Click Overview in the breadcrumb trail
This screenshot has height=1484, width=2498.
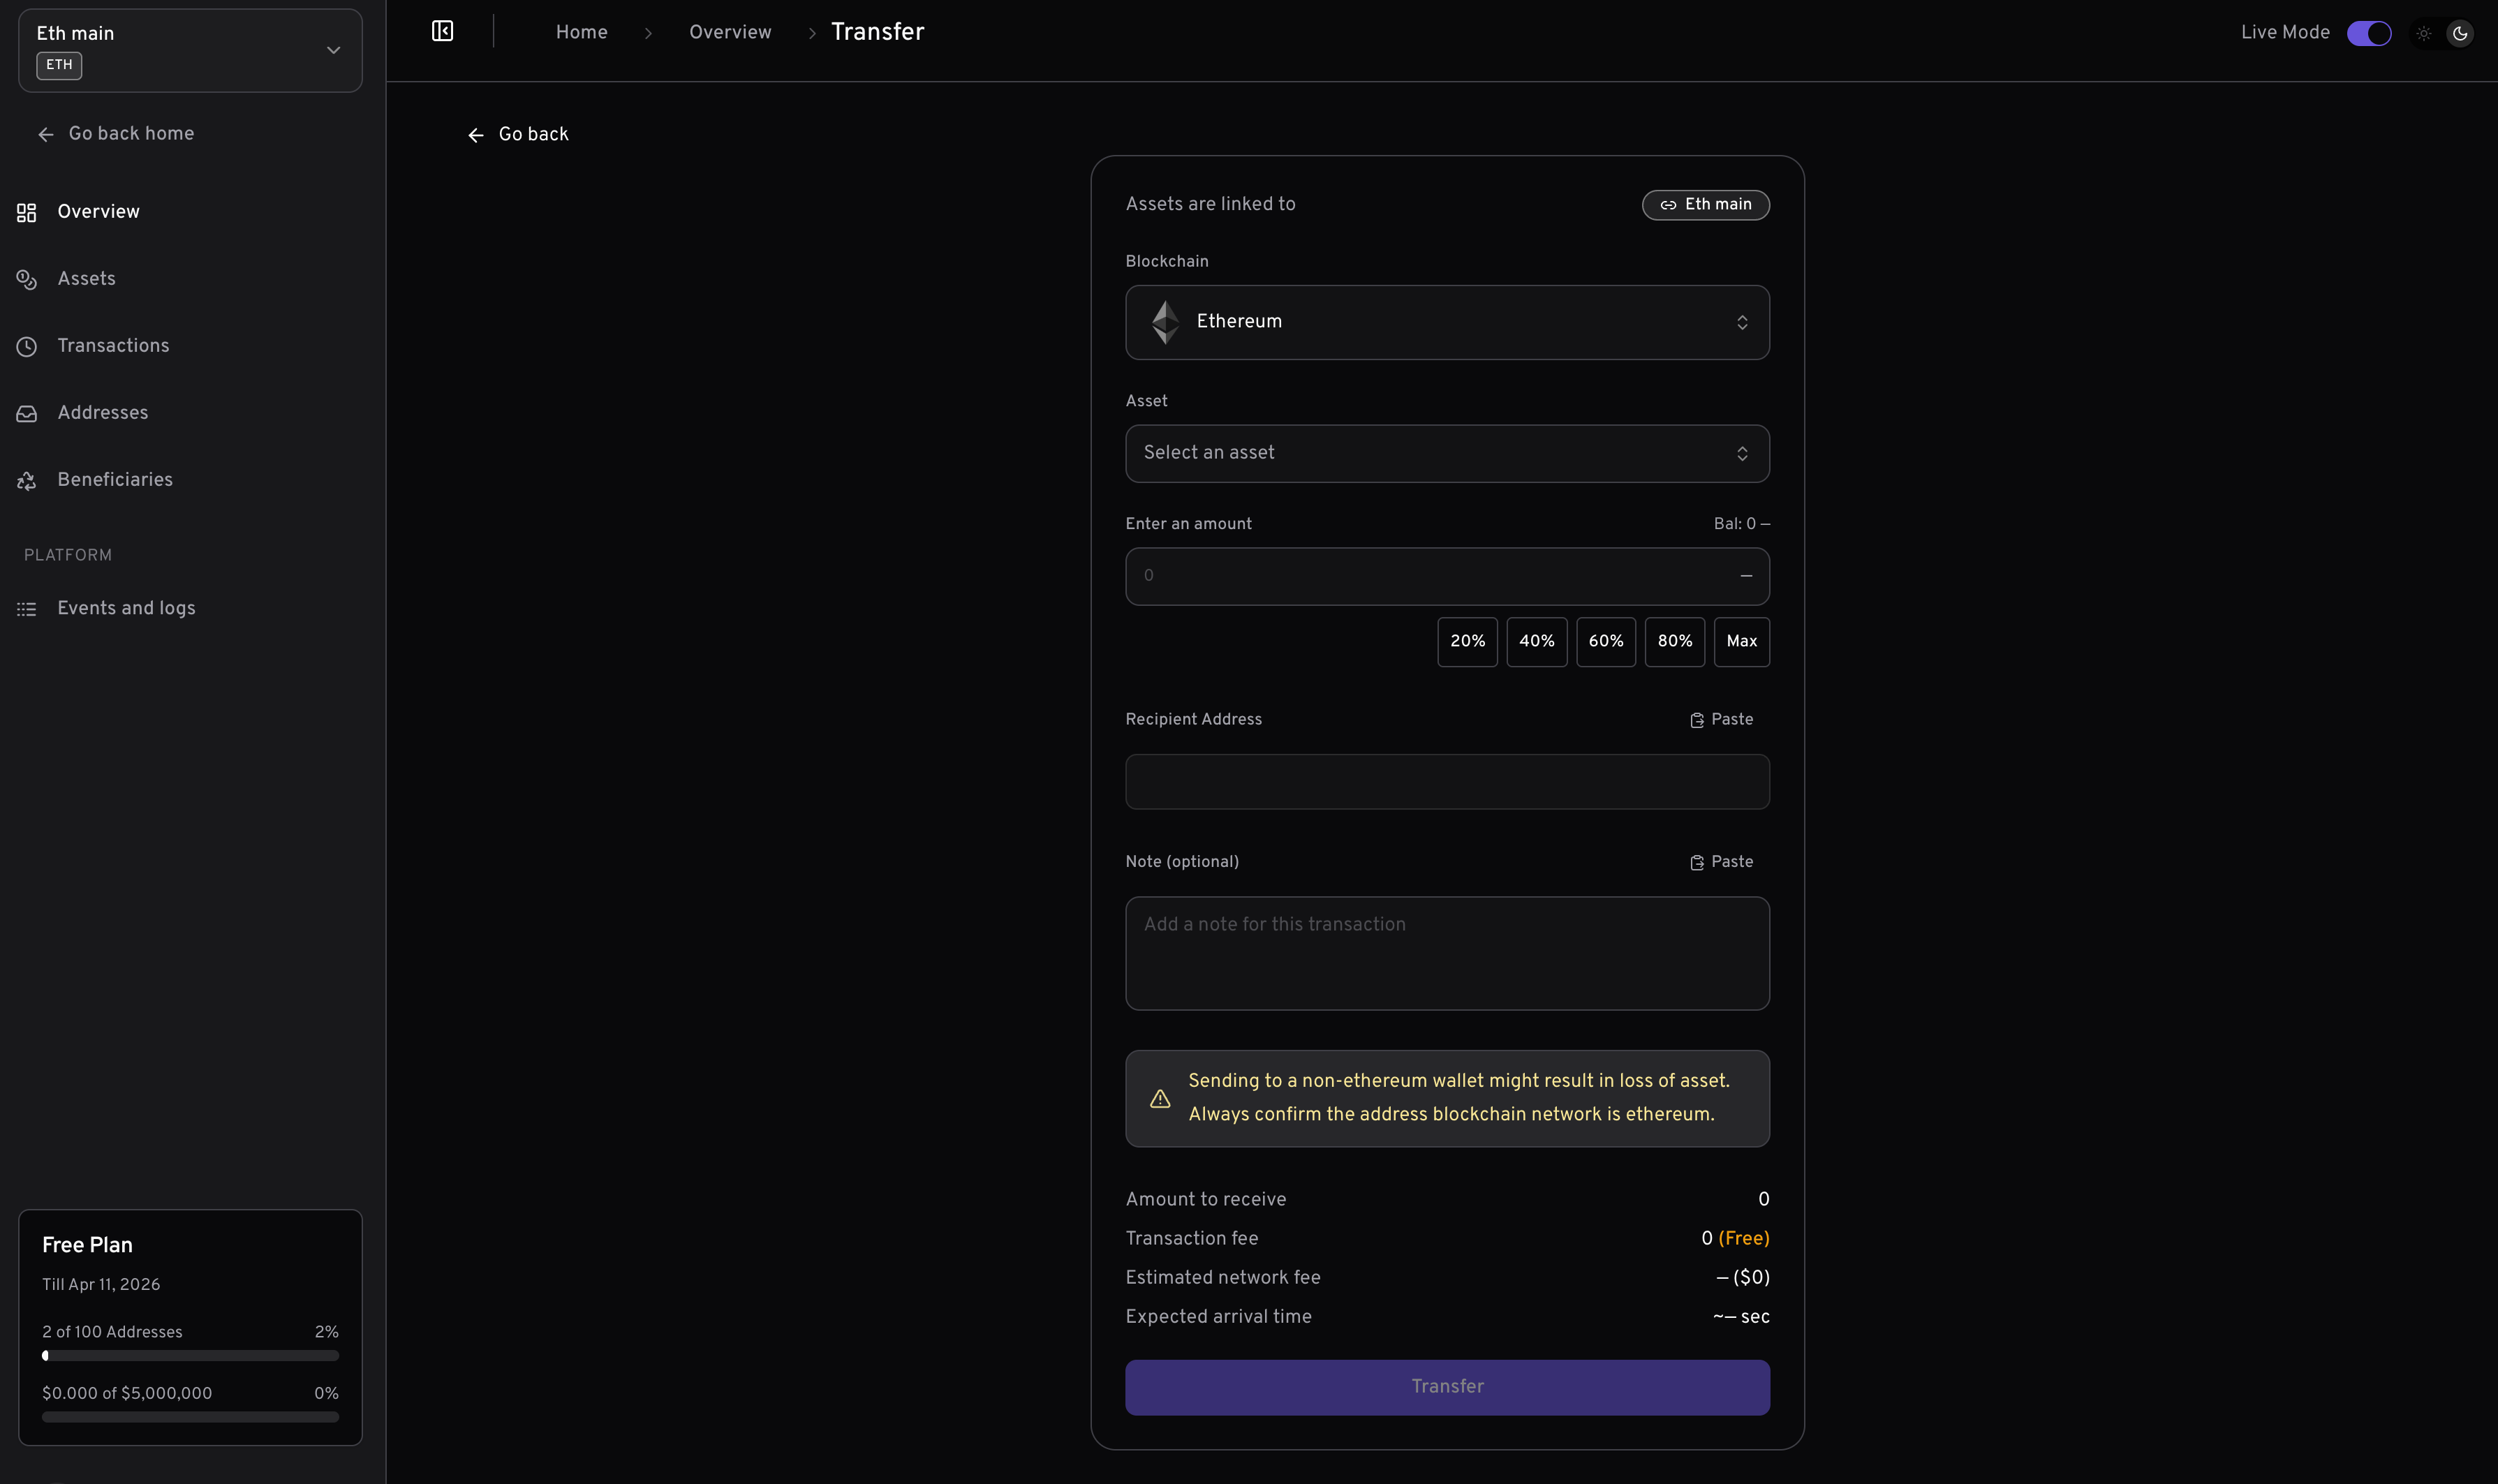[730, 32]
